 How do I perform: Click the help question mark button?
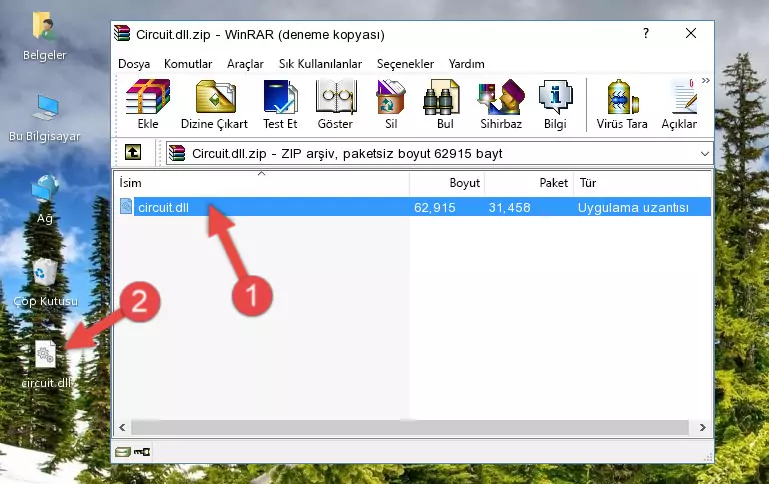click(646, 33)
